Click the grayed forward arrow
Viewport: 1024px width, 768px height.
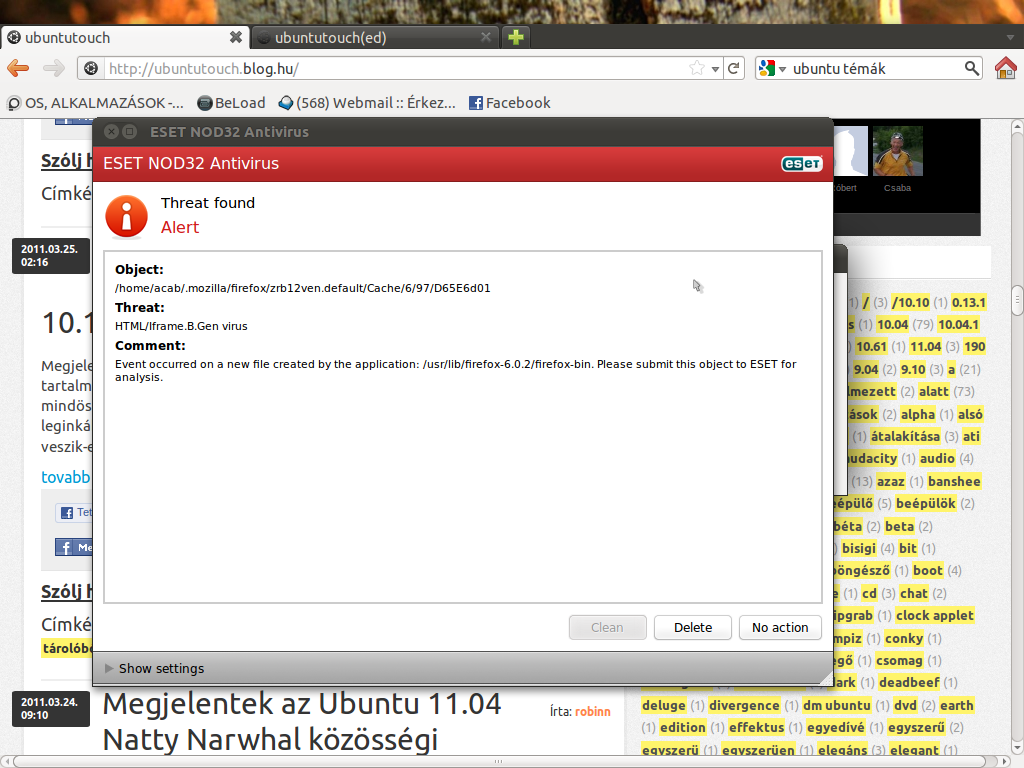coord(54,68)
